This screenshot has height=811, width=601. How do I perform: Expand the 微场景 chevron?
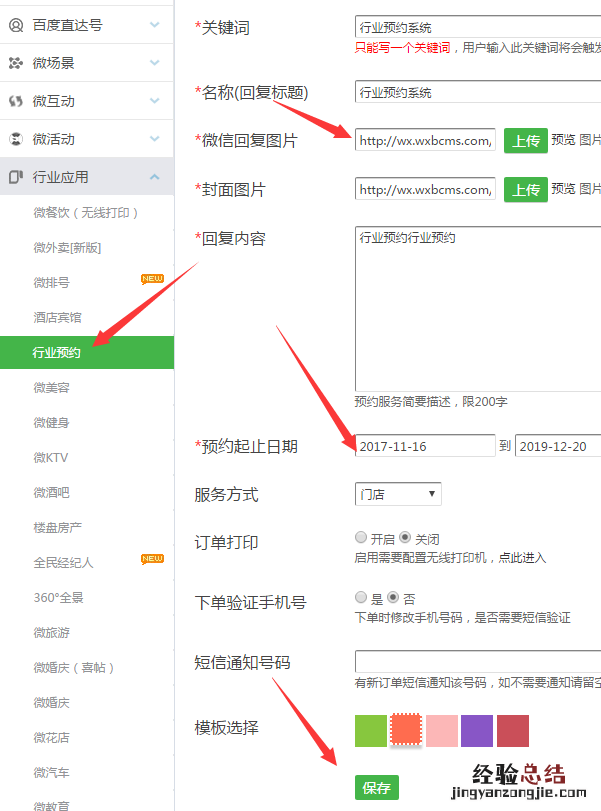pyautogui.click(x=154, y=63)
